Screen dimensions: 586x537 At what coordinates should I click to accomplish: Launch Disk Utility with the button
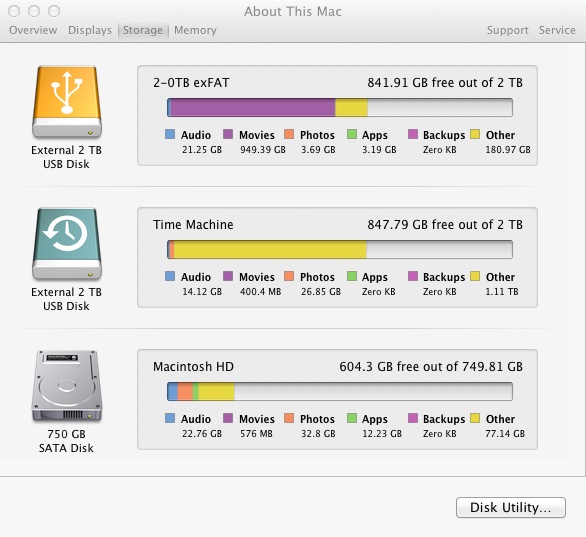click(x=511, y=507)
